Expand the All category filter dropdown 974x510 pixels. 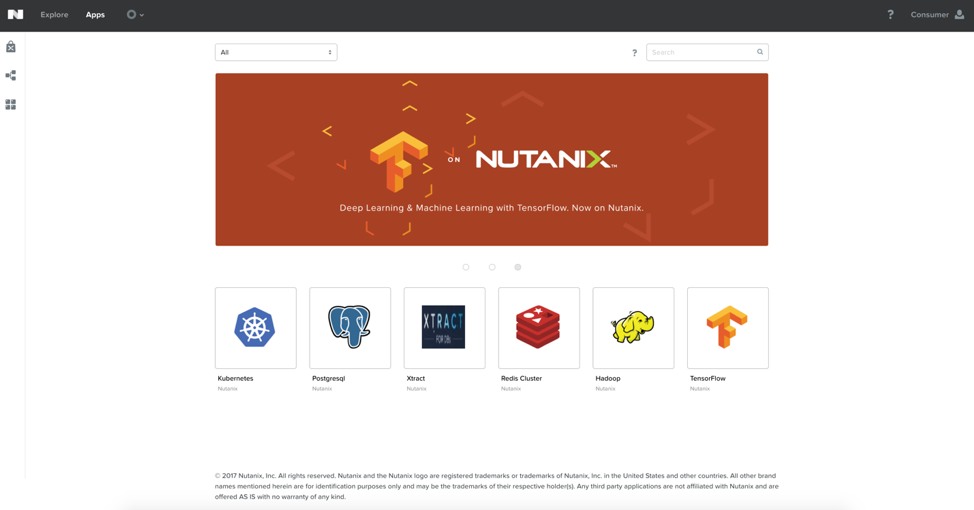(276, 52)
